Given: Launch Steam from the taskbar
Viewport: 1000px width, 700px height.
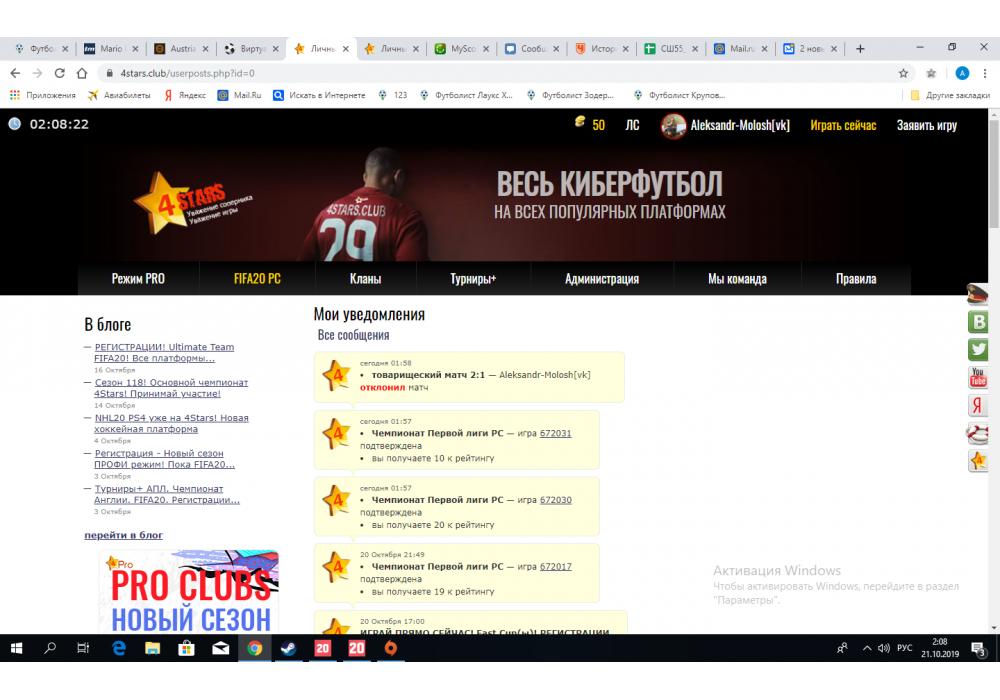Looking at the screenshot, I should point(288,648).
